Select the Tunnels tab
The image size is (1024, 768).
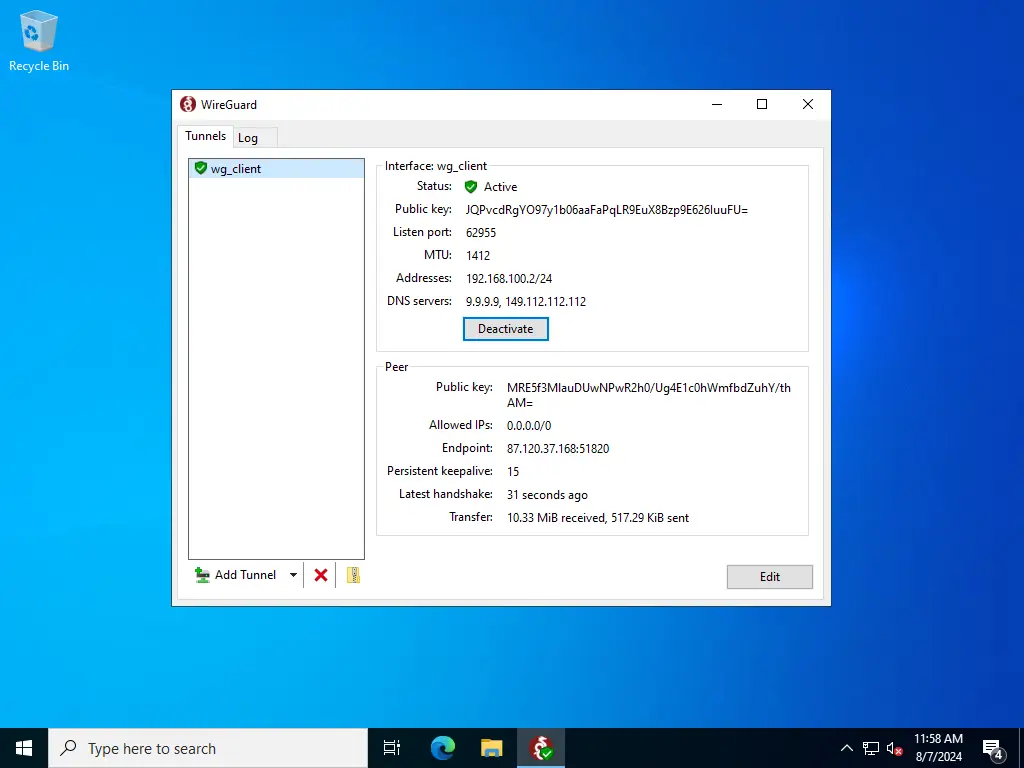[x=205, y=136]
